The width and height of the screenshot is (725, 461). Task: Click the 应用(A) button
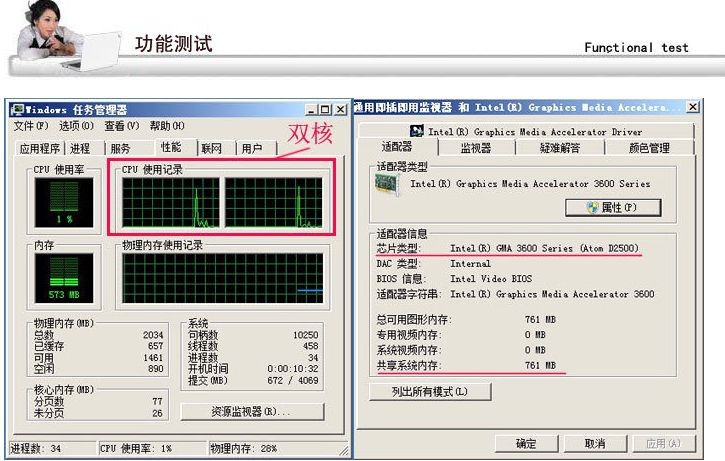coord(664,443)
